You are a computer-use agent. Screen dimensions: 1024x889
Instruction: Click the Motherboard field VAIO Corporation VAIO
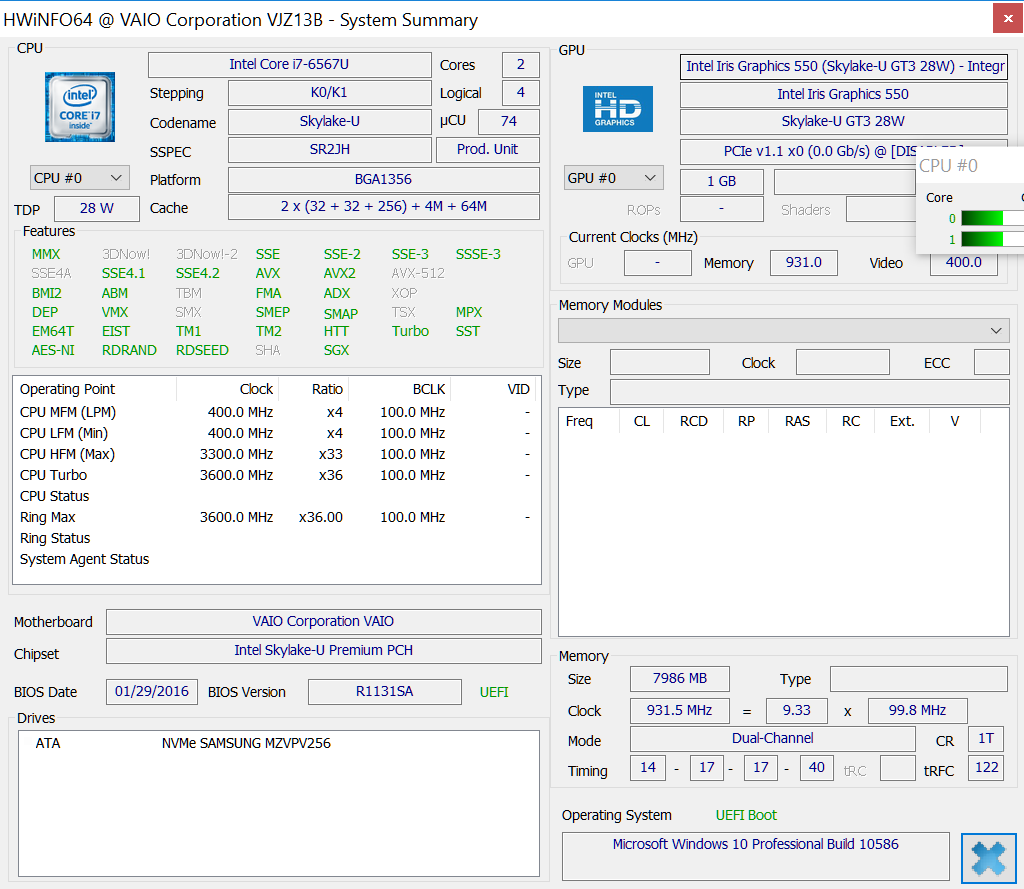pyautogui.click(x=323, y=621)
